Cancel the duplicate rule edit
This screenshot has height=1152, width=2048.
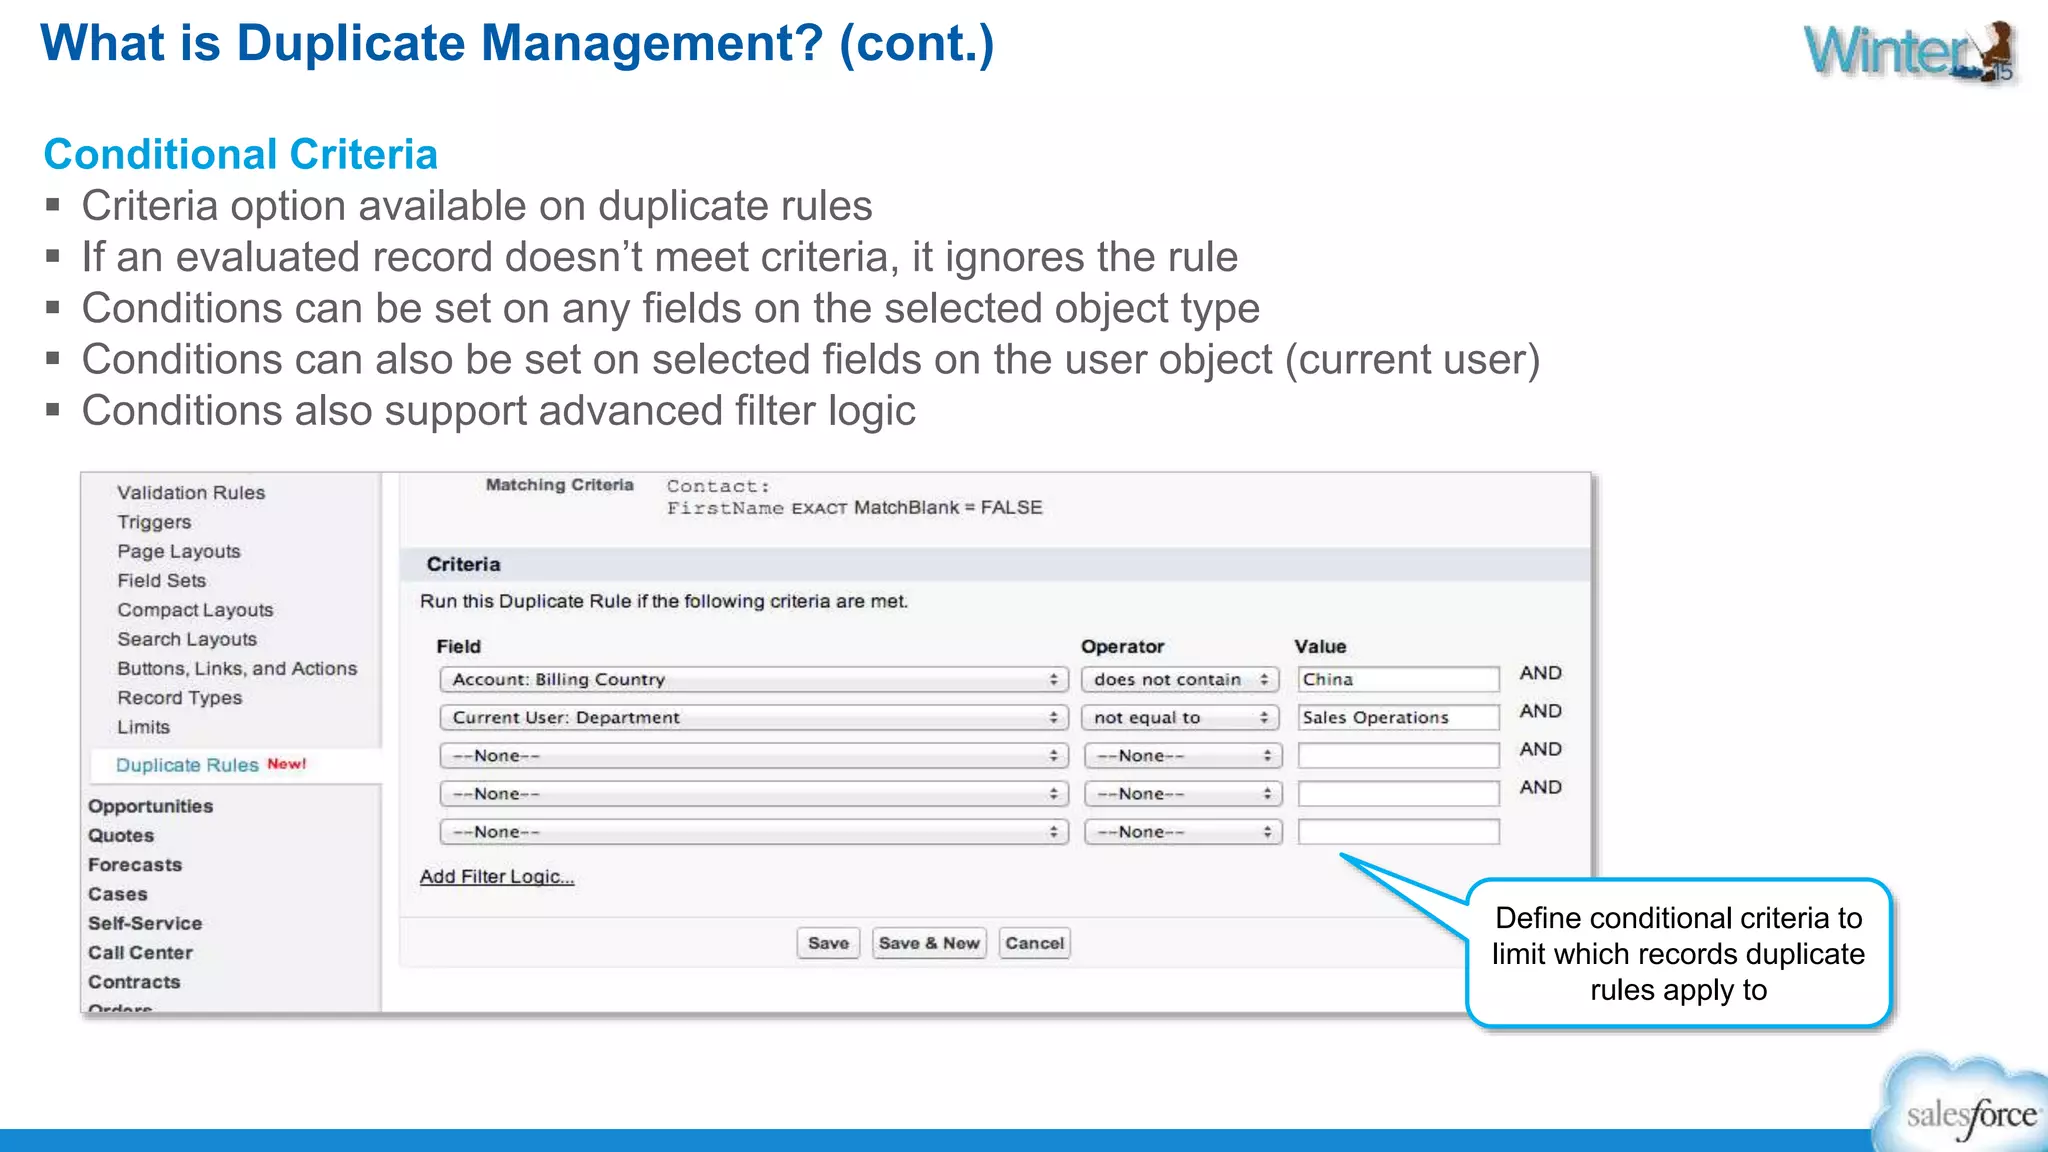pos(1034,943)
